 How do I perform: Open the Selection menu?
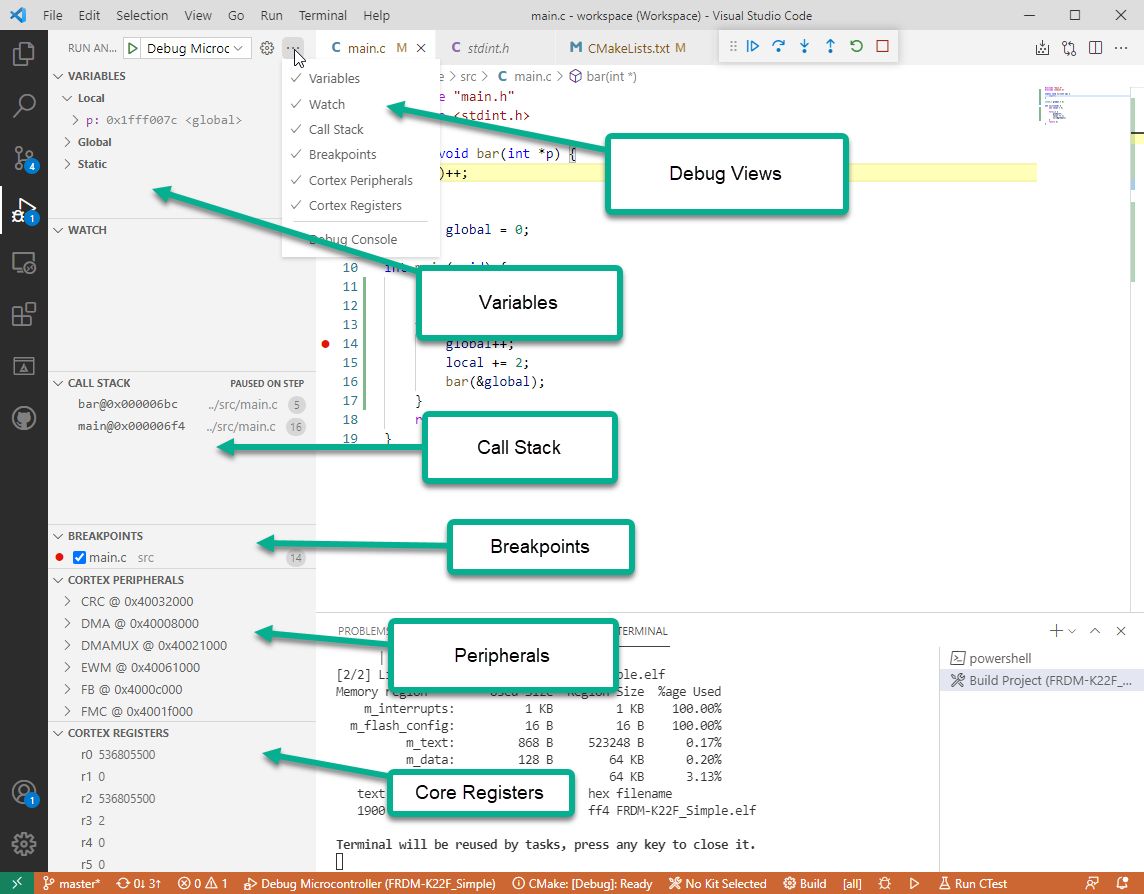click(142, 15)
